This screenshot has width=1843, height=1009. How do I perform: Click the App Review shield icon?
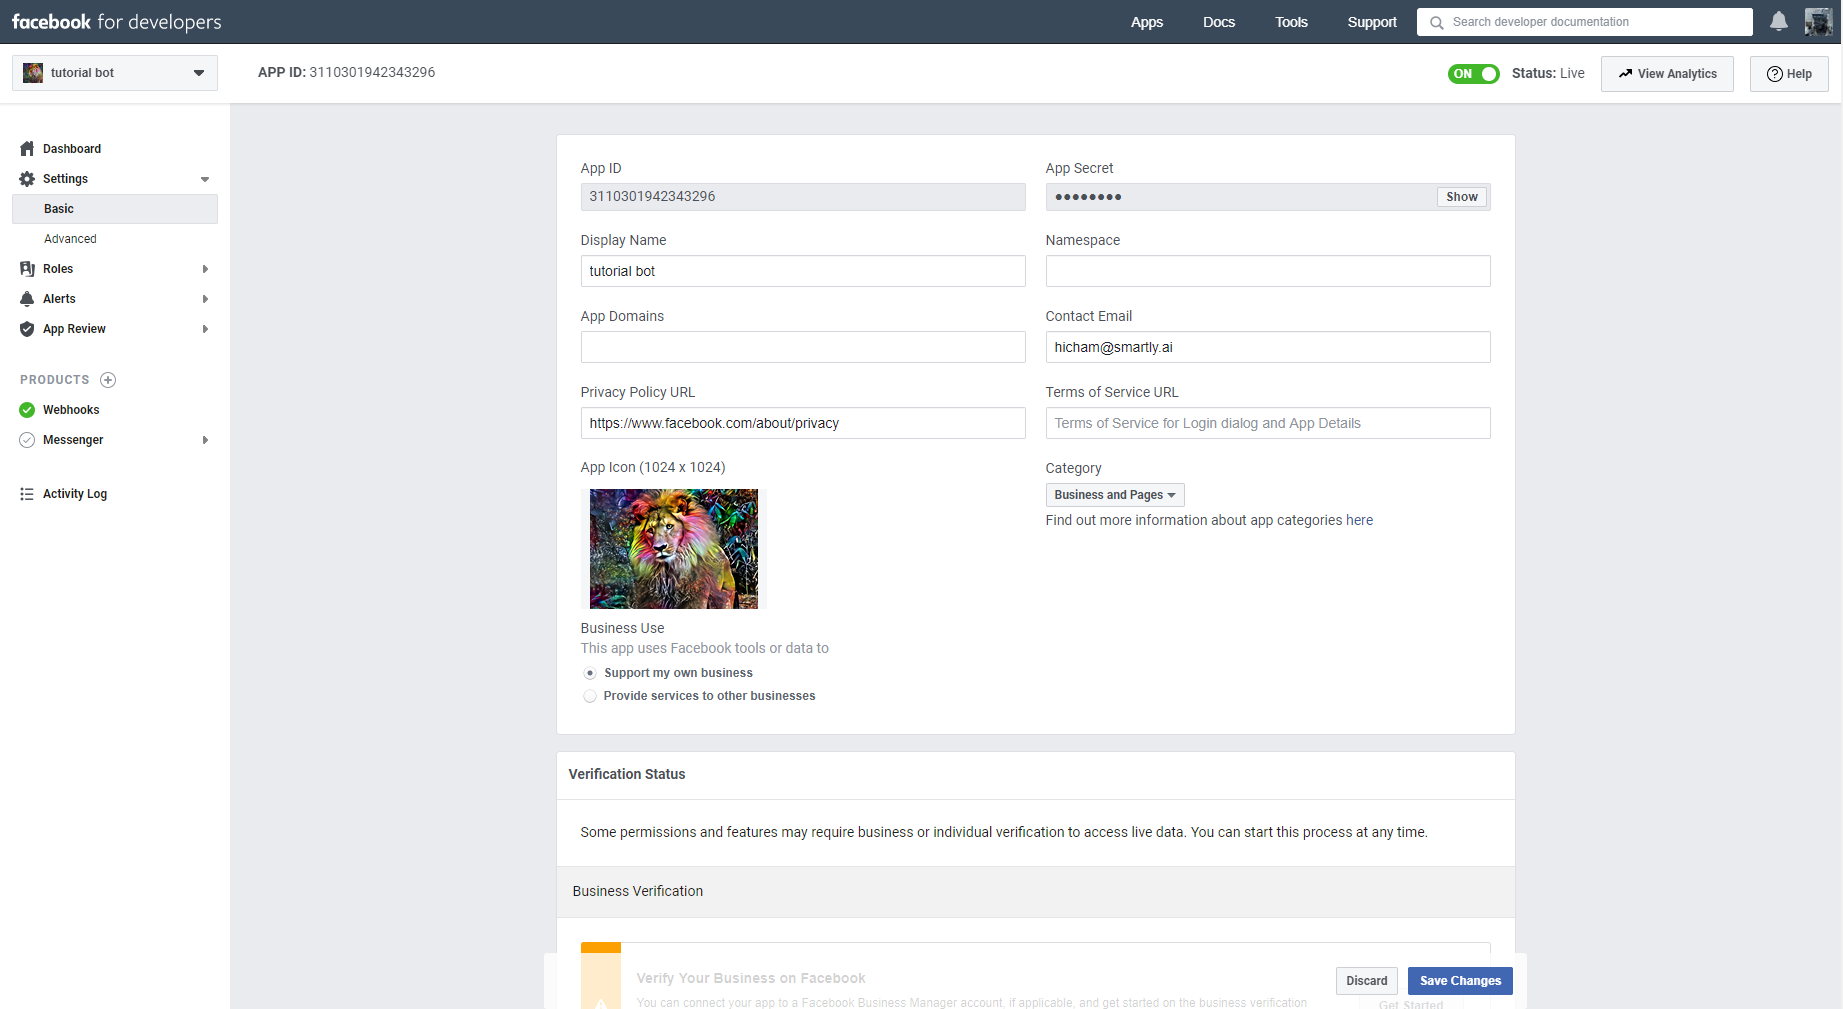[x=27, y=329]
